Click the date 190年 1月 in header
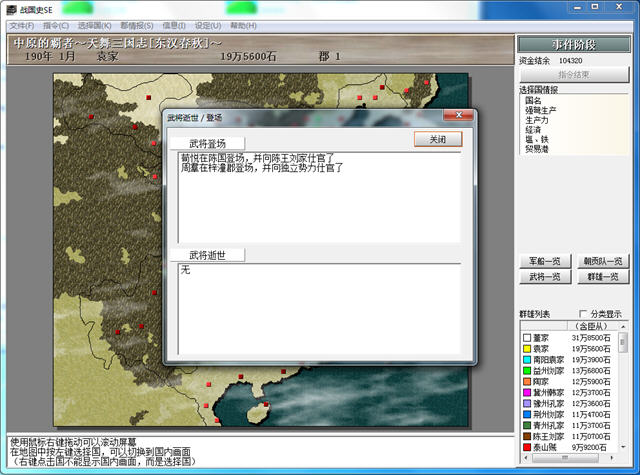Screen dimensions: 640x475 pyautogui.click(x=51, y=56)
